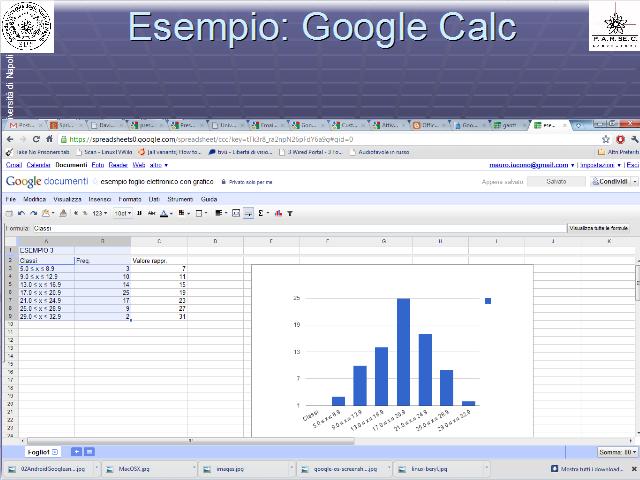Click the add sheet plus button
The height and width of the screenshot is (480, 640).
pyautogui.click(x=76, y=452)
